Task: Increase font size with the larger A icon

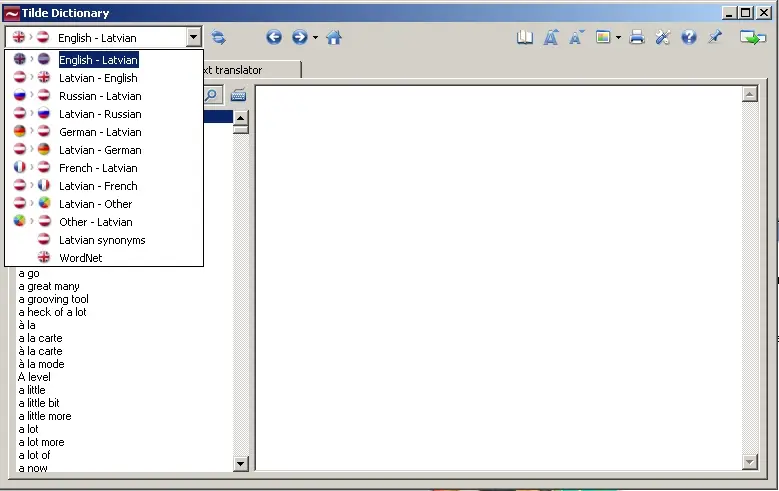Action: [550, 37]
